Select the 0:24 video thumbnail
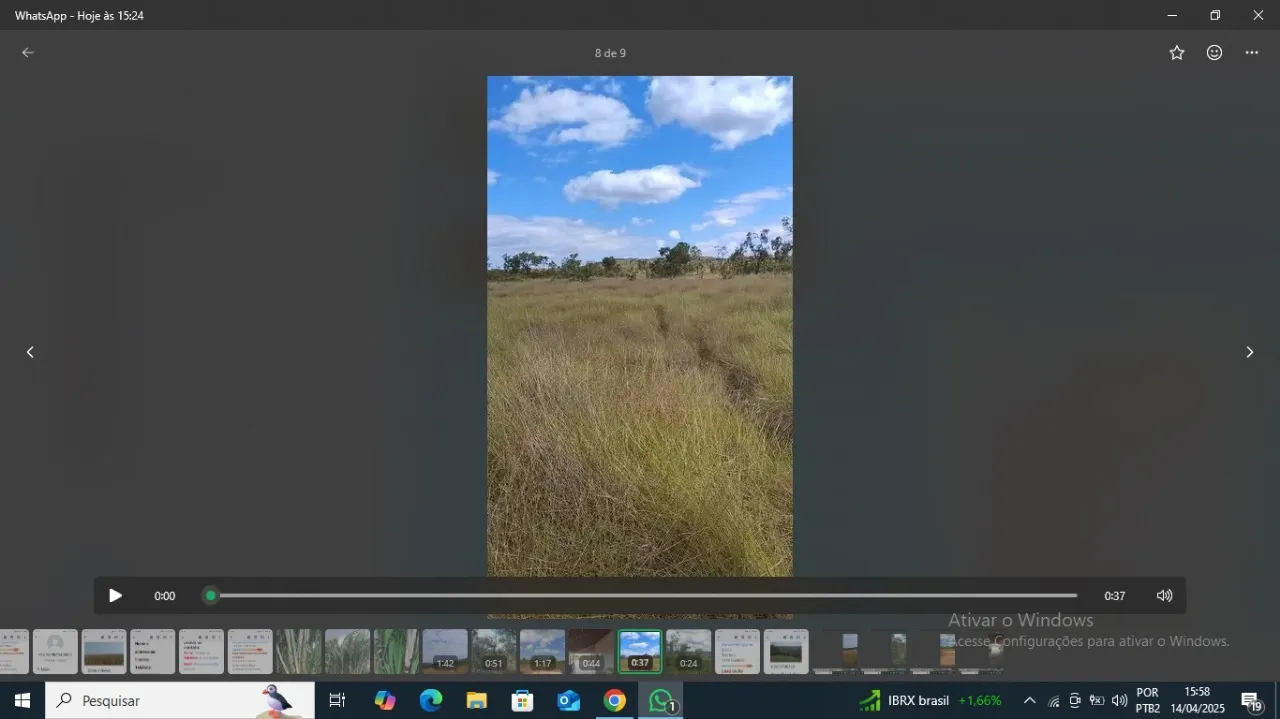1280x719 pixels. tap(689, 651)
